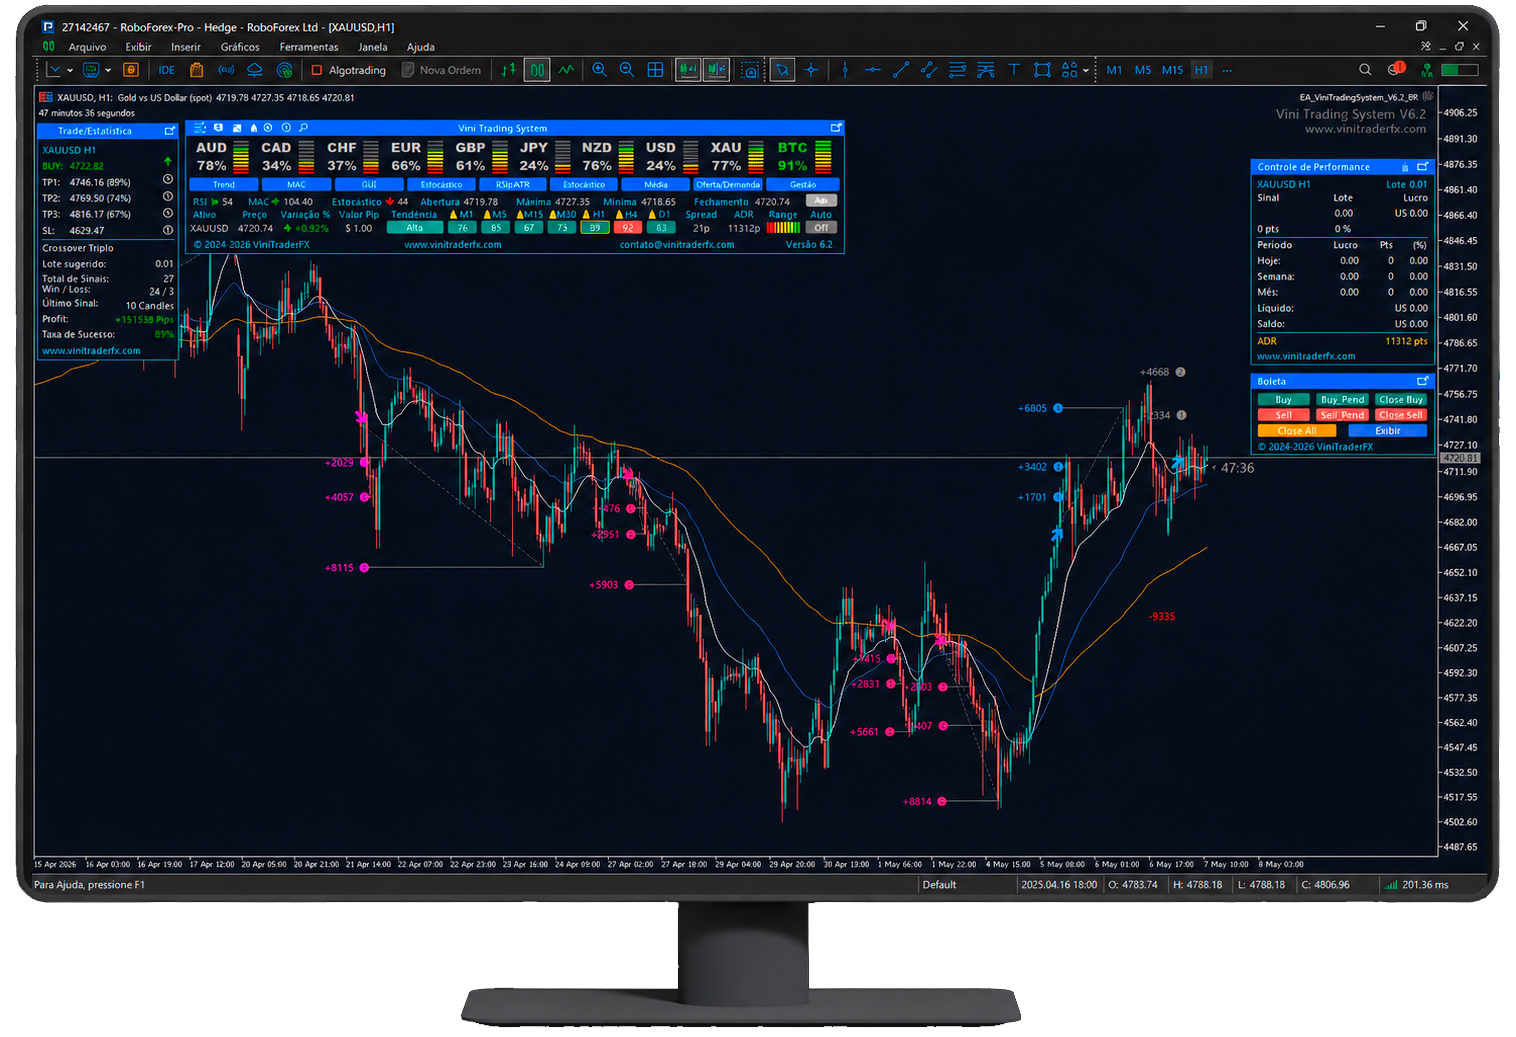The image size is (1516, 1037).
Task: Expand the Boleta panel
Action: coord(1423,381)
